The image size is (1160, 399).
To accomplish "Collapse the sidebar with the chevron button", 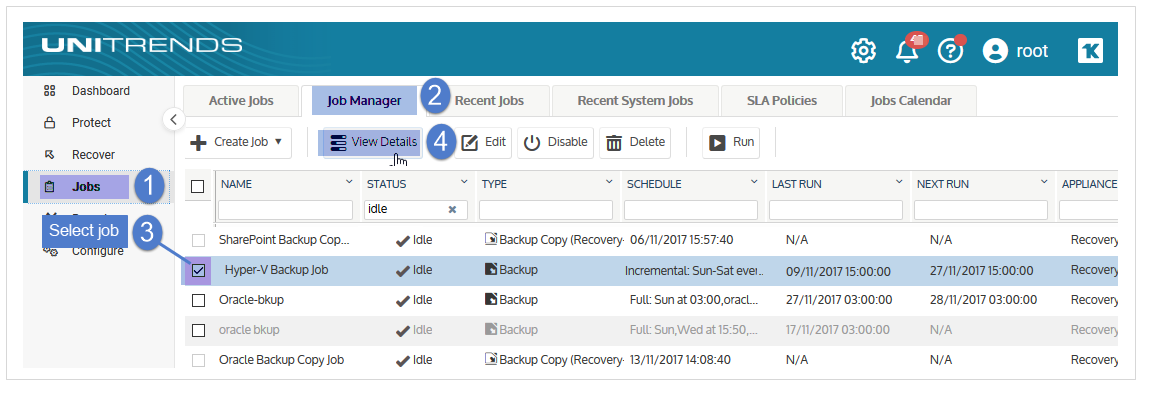I will tap(173, 119).
